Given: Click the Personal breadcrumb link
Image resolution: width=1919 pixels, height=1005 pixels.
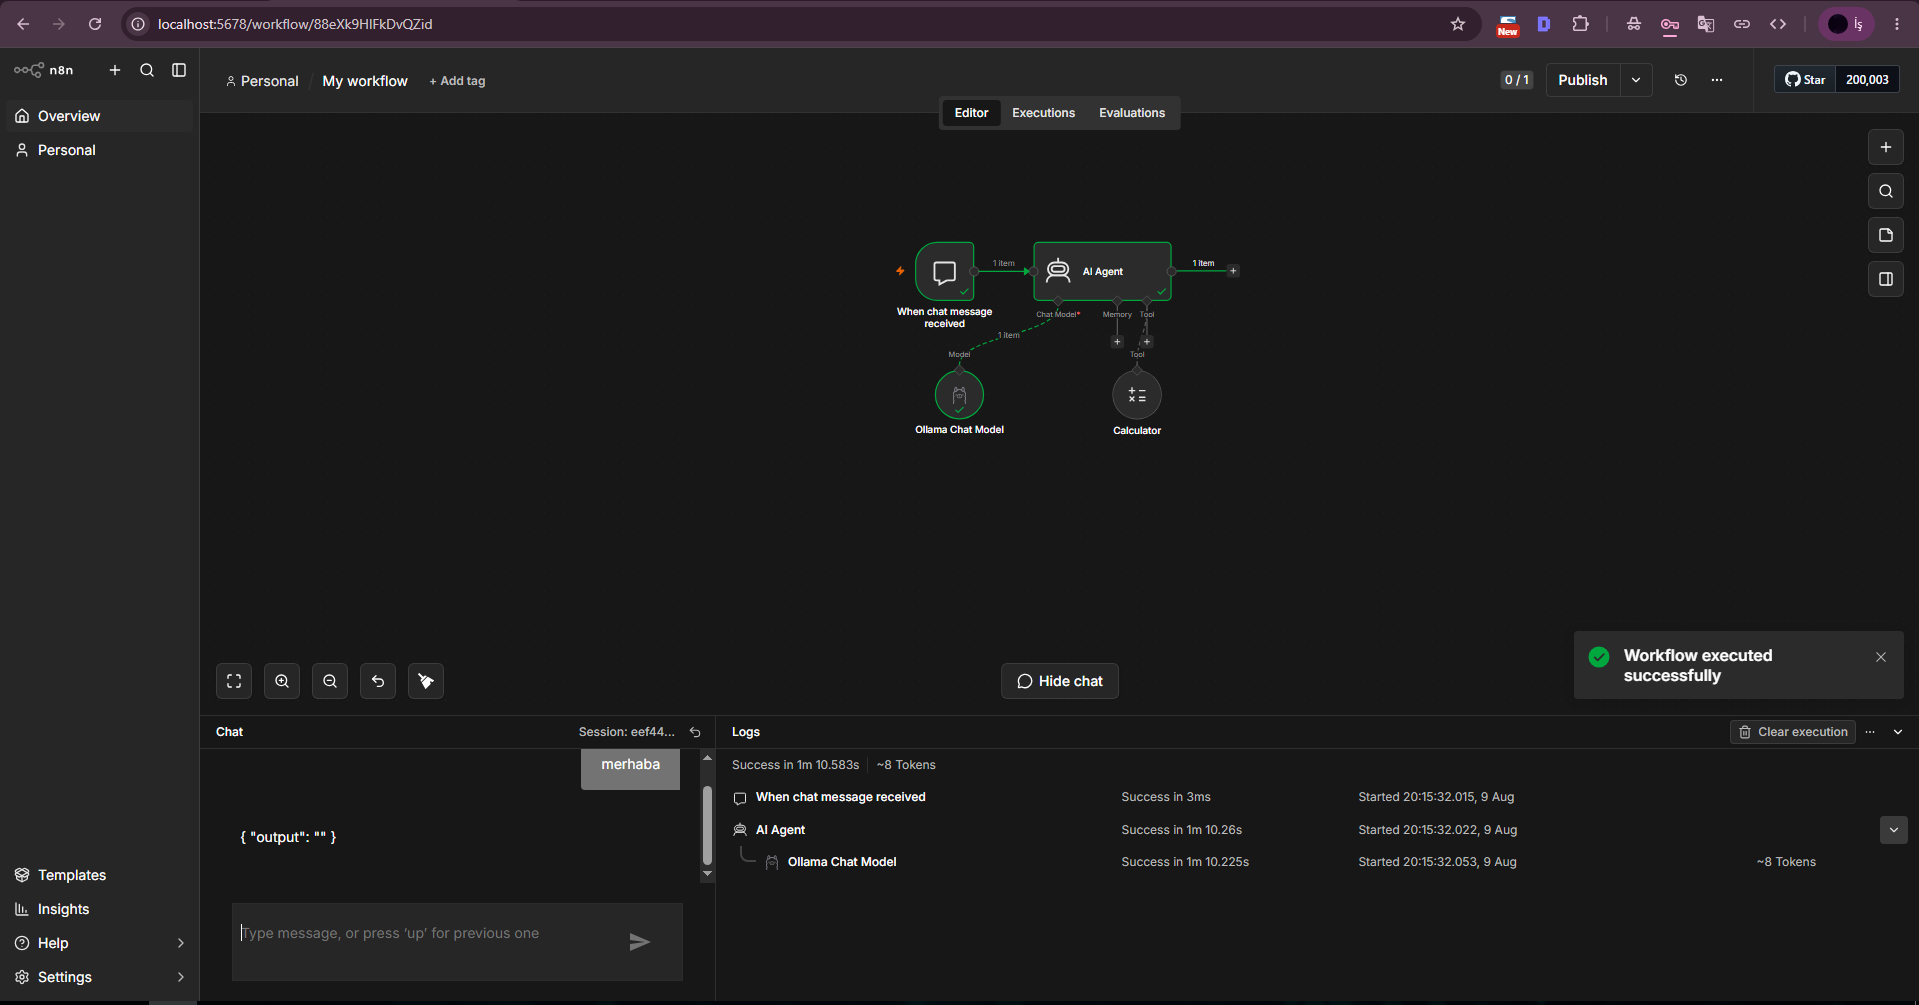Looking at the screenshot, I should (x=262, y=81).
